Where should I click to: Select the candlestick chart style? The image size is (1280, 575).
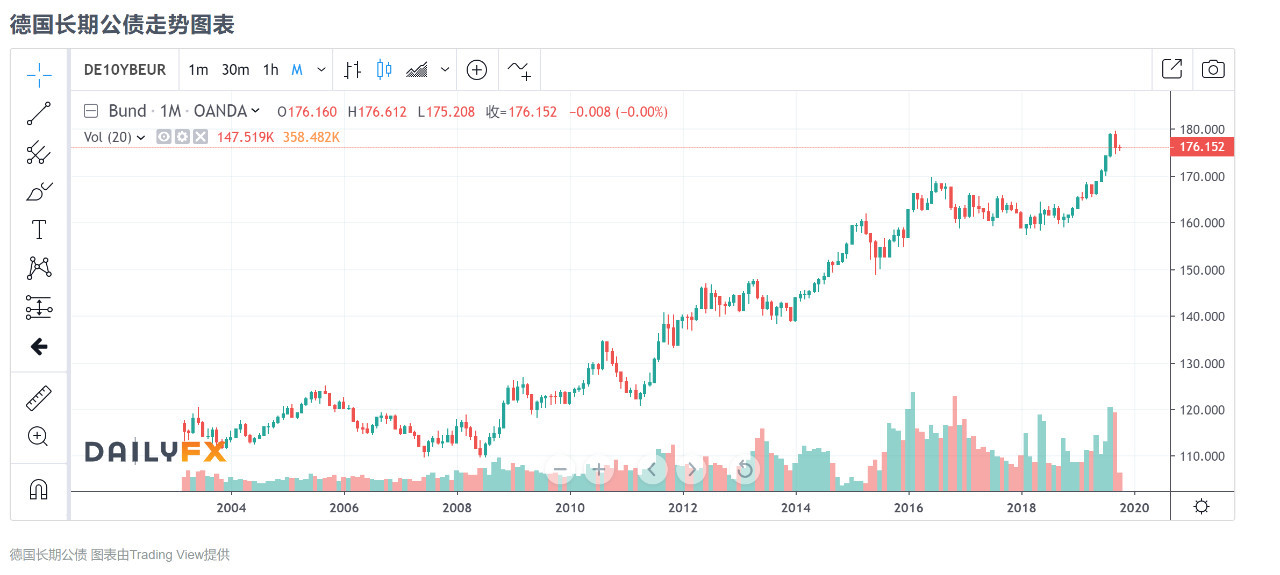coord(384,70)
